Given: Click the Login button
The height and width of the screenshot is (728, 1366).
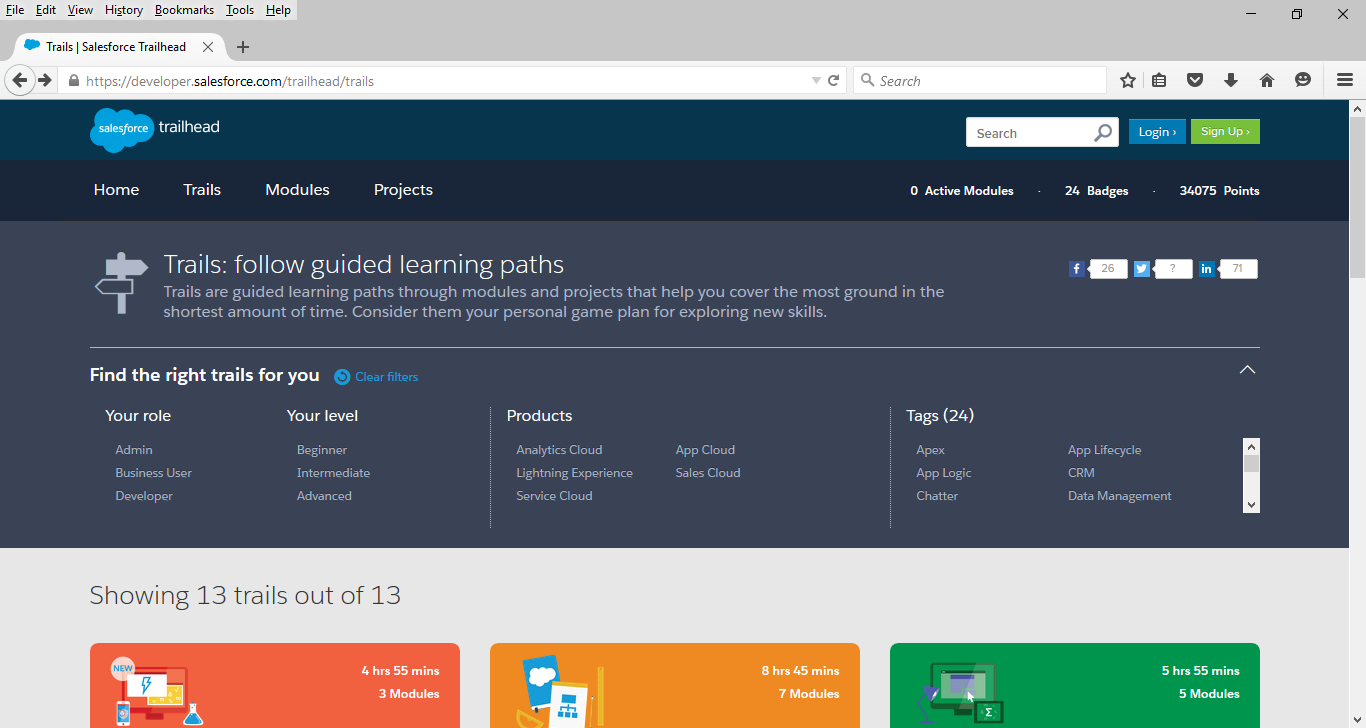Looking at the screenshot, I should point(1157,132).
